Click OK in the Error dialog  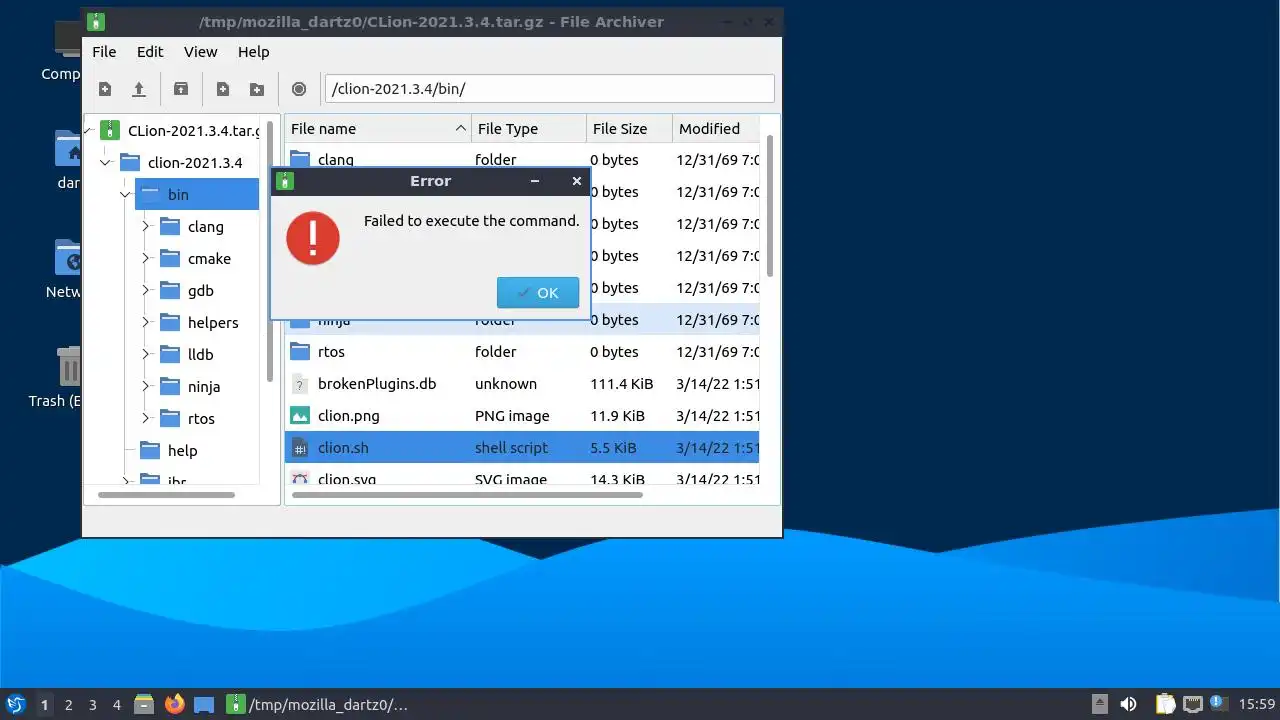(x=538, y=293)
